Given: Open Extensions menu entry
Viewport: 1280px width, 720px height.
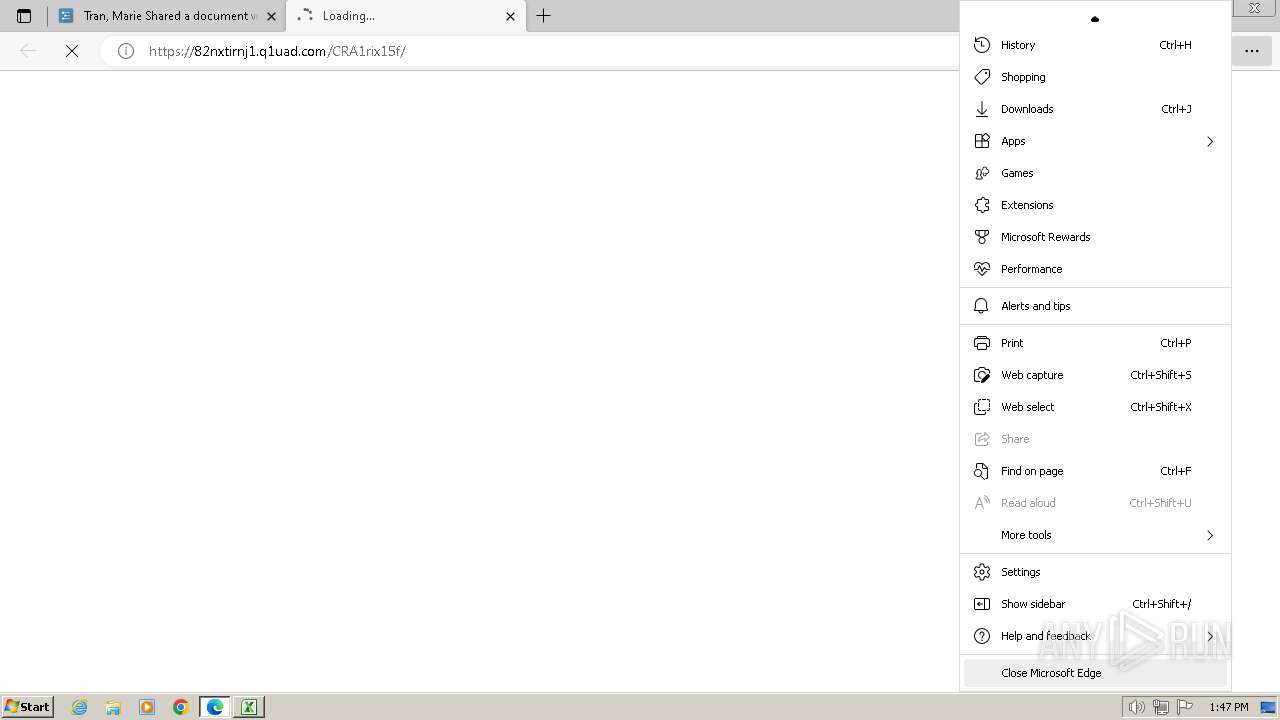Looking at the screenshot, I should 1095,205.
